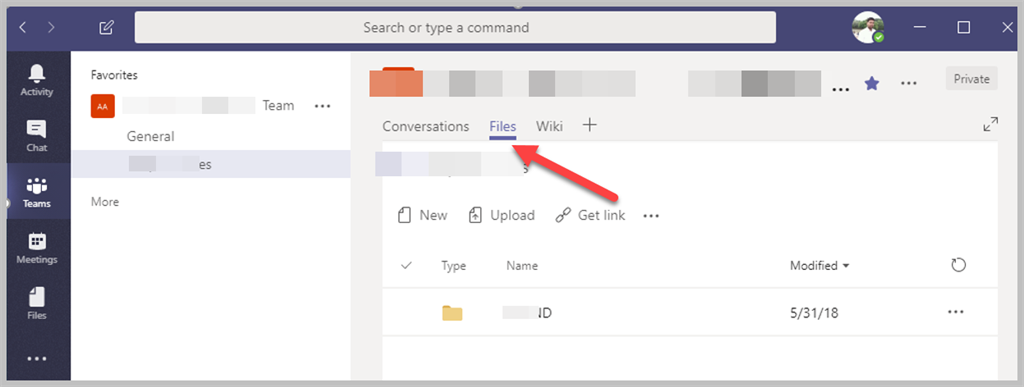Viewport: 1024px width, 387px height.
Task: Open Activity in the left rail
Action: tap(37, 80)
